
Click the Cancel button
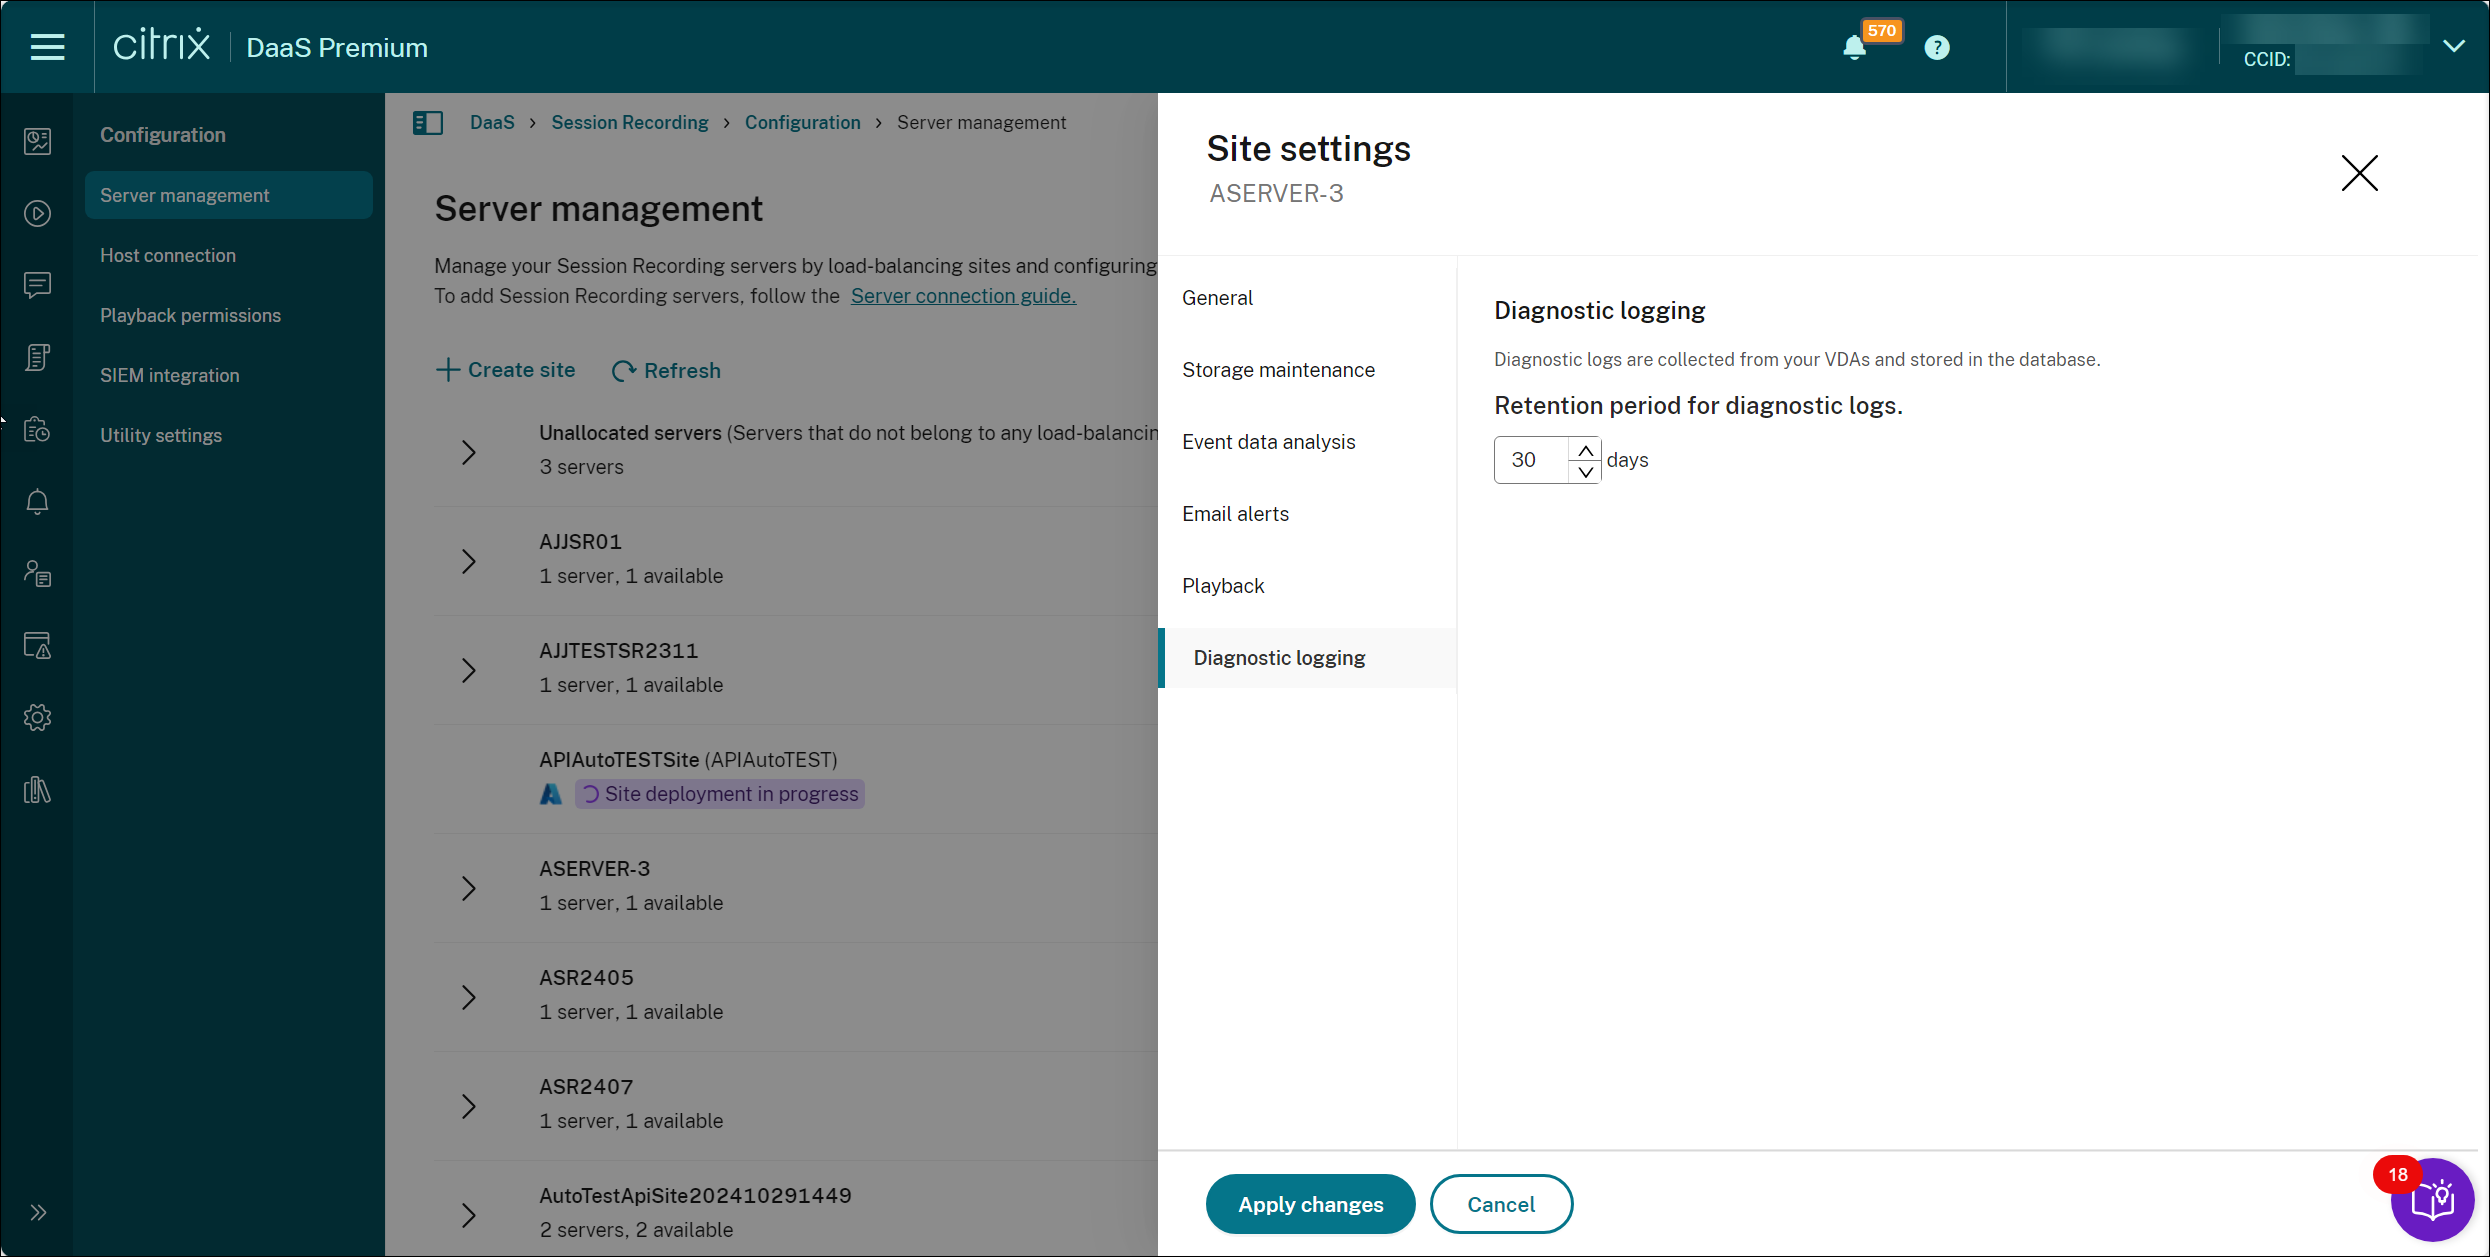point(1500,1204)
